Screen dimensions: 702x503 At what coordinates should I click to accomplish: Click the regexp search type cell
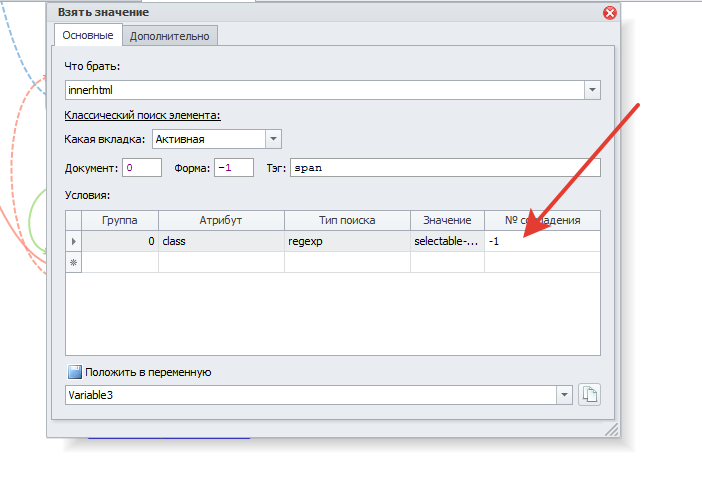[347, 241]
